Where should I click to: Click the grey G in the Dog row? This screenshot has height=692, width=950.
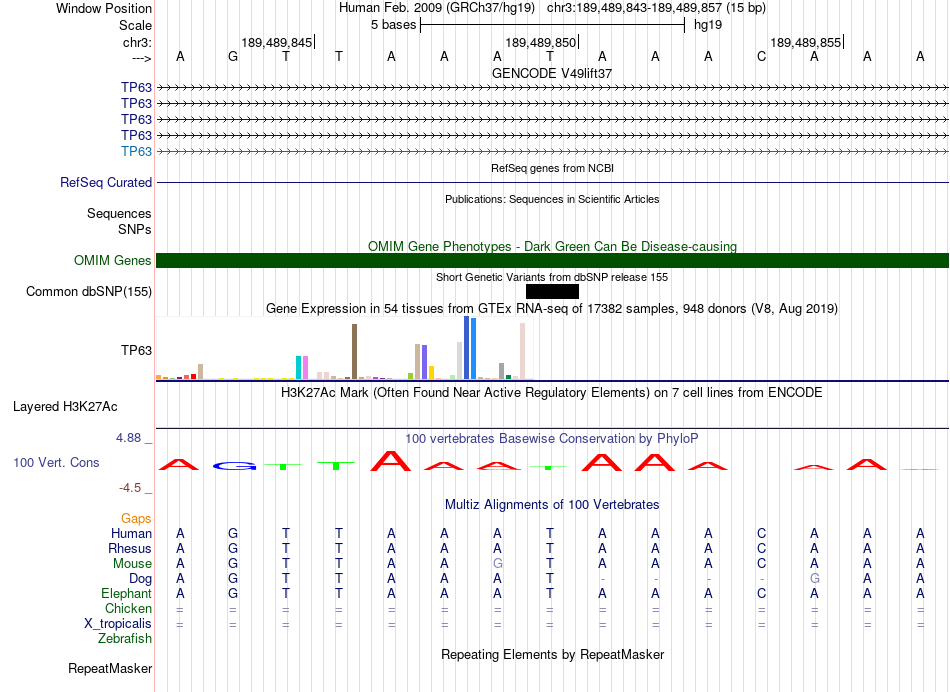pyautogui.click(x=814, y=579)
